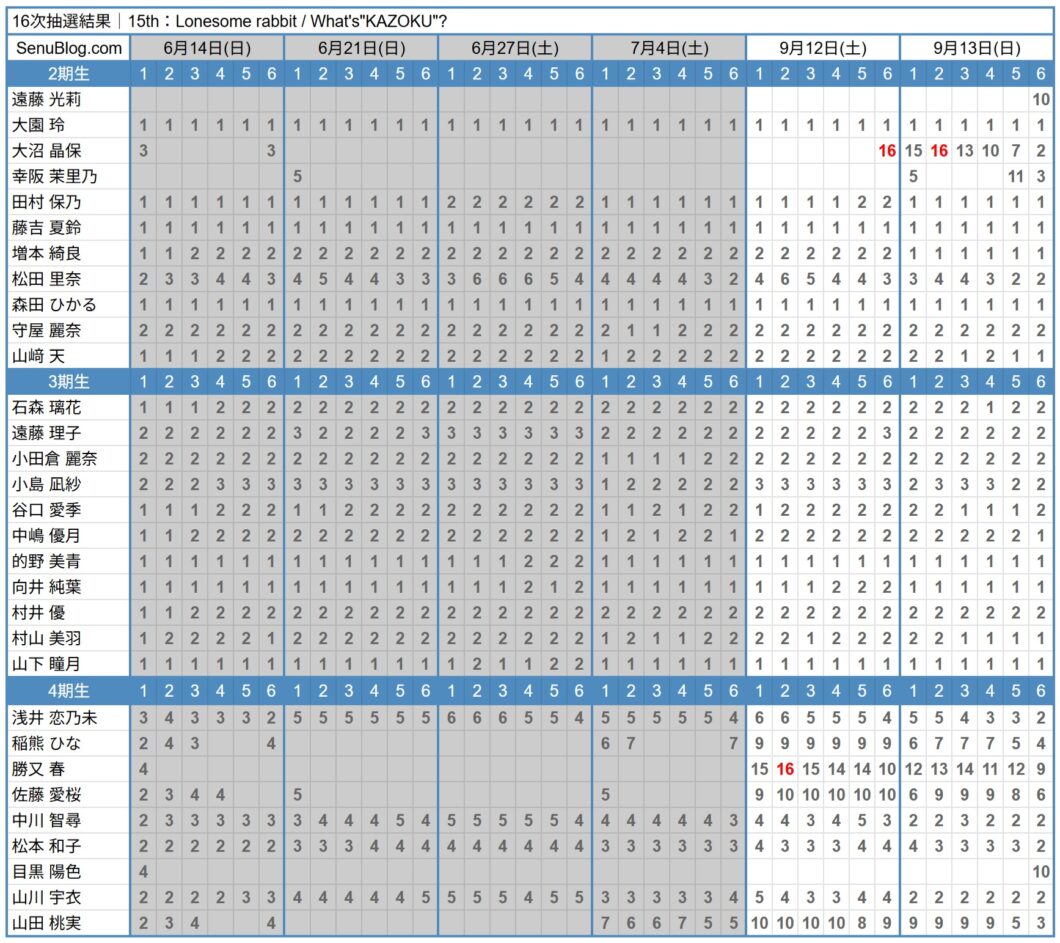Click the 9月12日(土) date header
1060x943 pixels.
point(823,48)
